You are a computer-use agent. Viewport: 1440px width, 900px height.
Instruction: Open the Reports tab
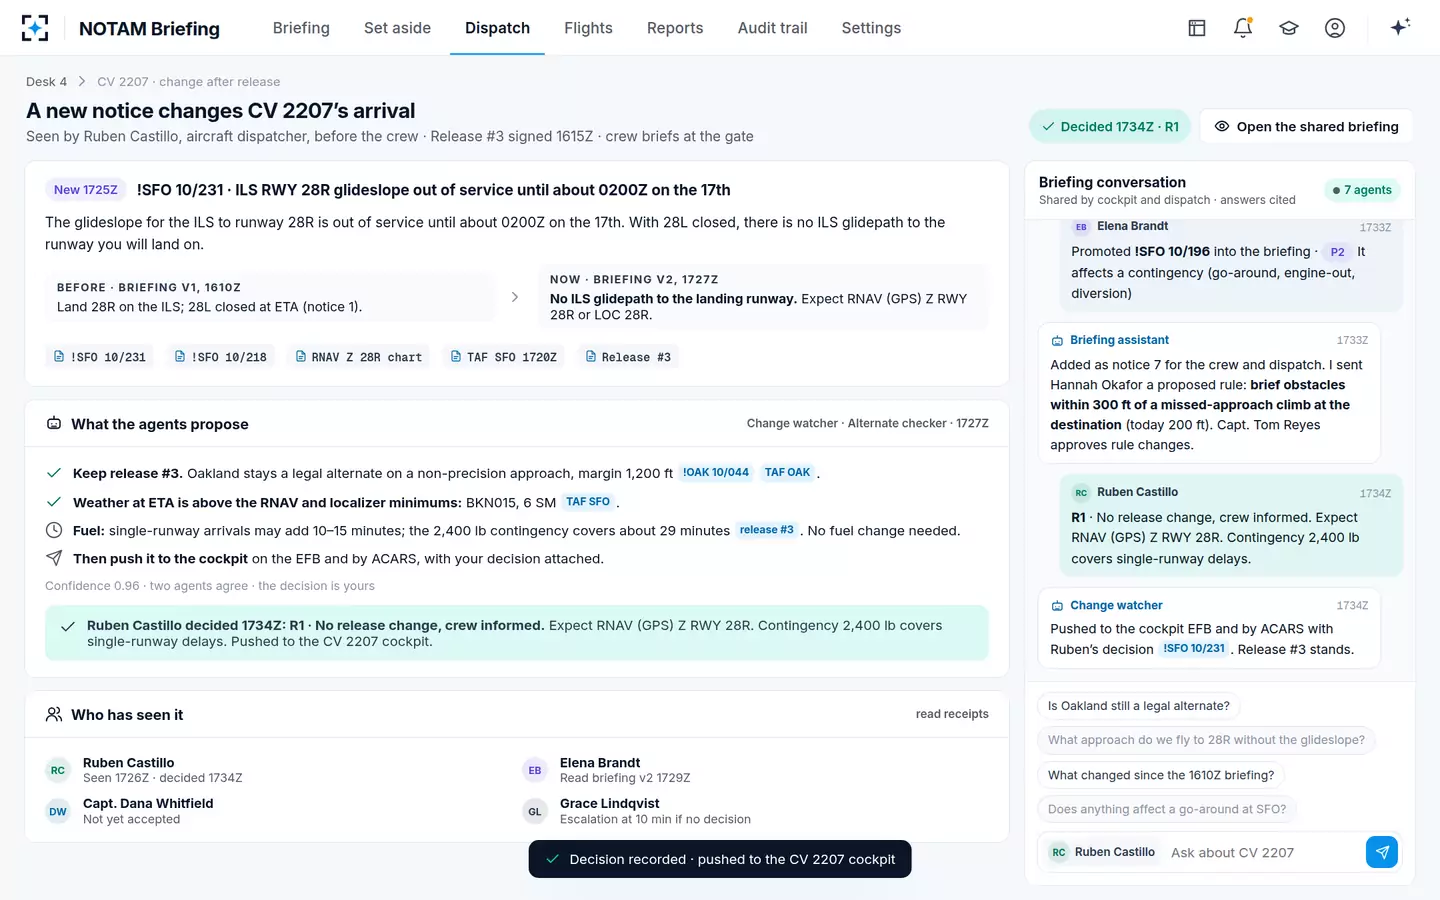pyautogui.click(x=675, y=28)
